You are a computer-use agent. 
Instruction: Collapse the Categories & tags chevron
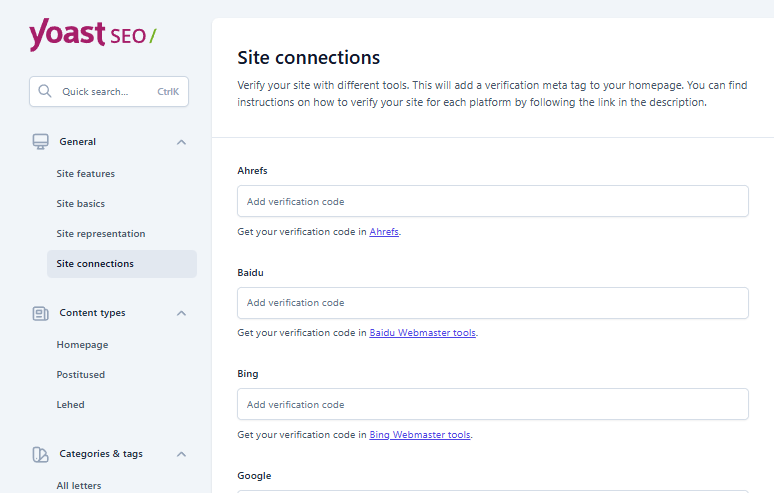tap(181, 454)
